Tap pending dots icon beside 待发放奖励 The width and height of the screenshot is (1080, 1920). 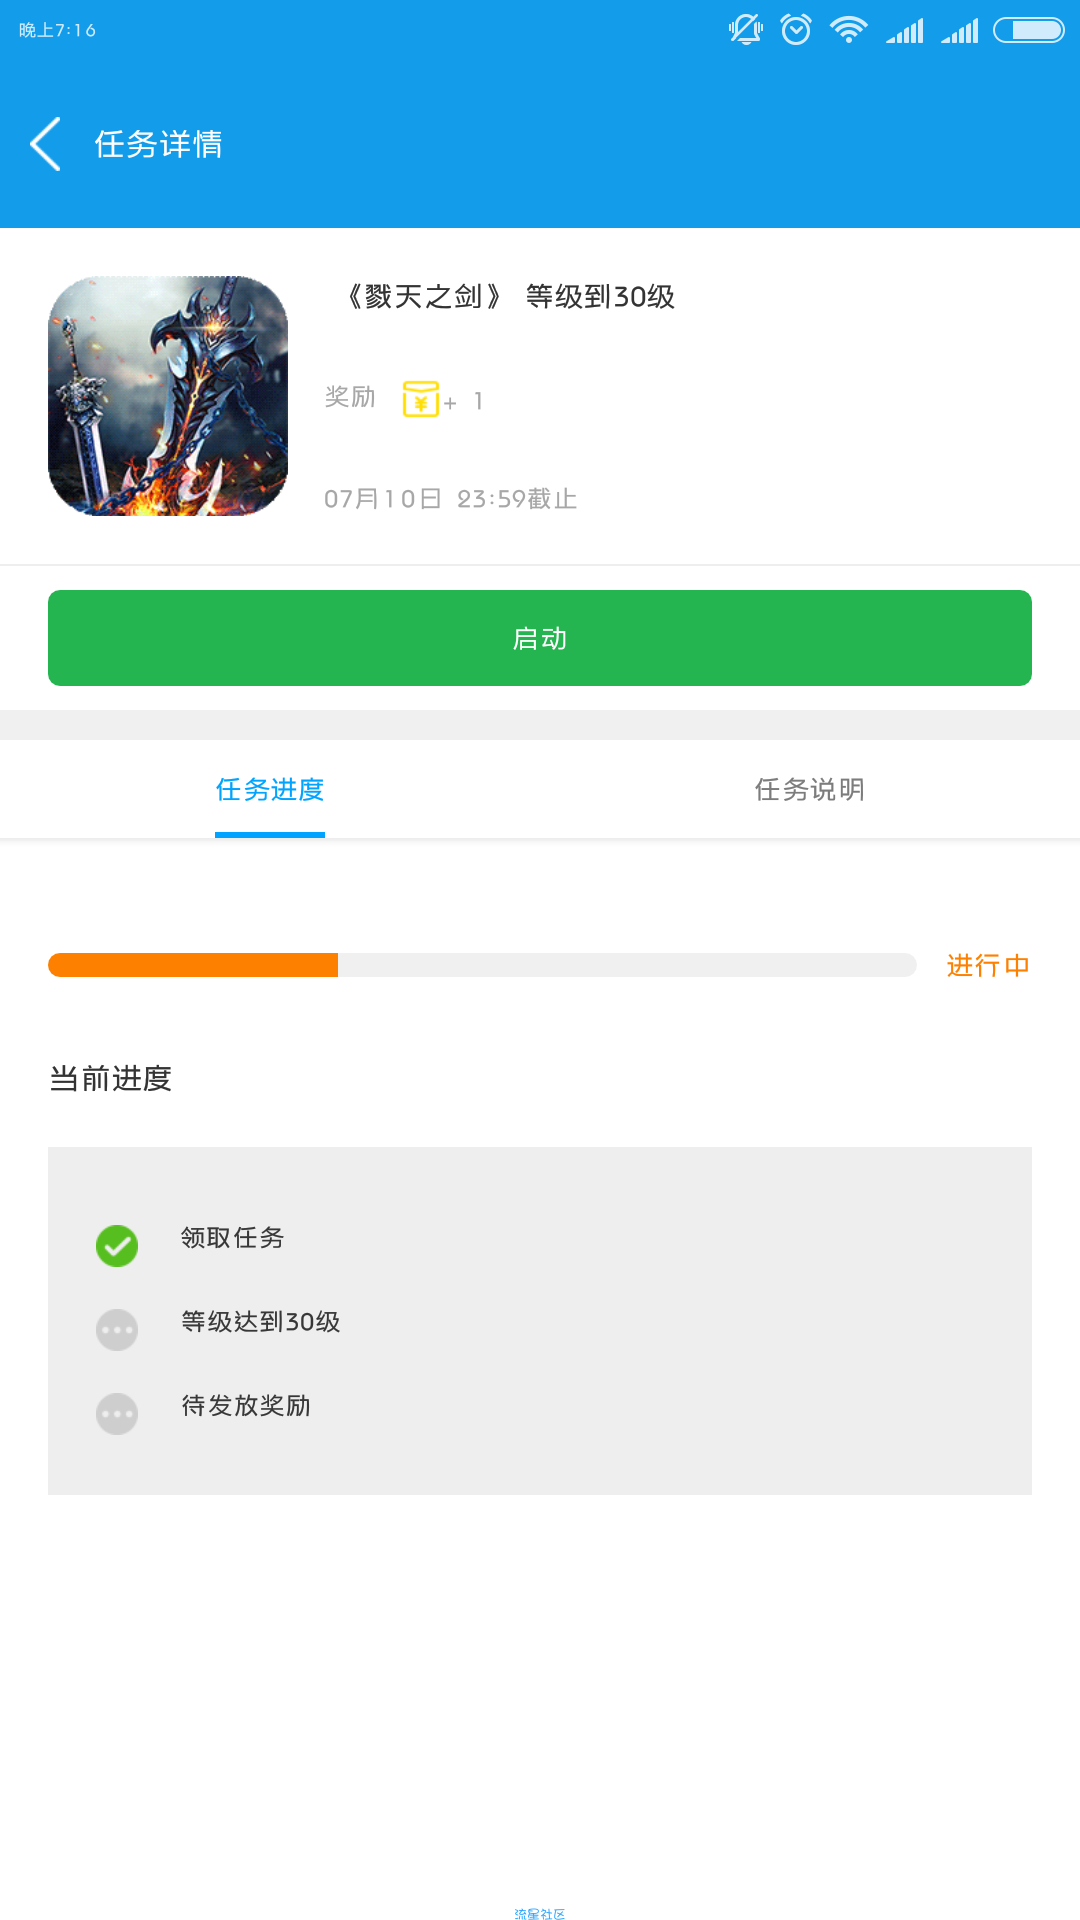point(117,1414)
